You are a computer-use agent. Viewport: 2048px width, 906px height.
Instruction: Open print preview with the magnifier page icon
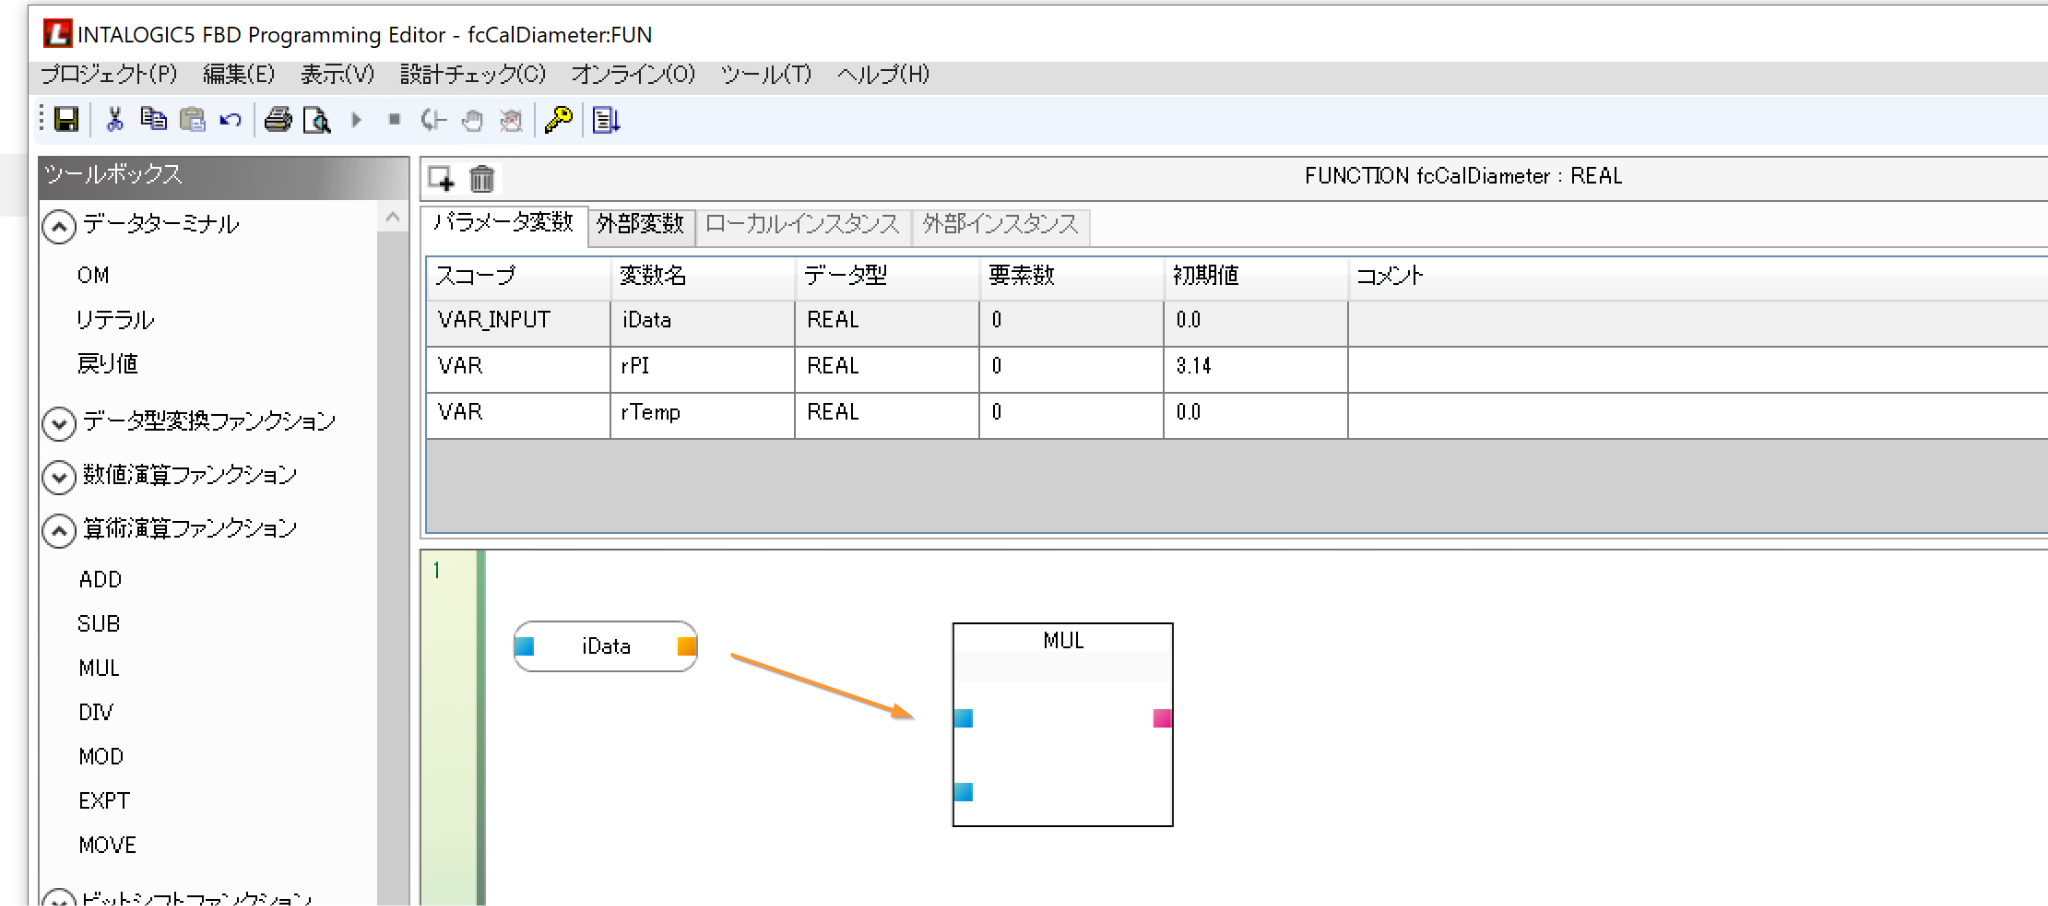click(x=317, y=120)
